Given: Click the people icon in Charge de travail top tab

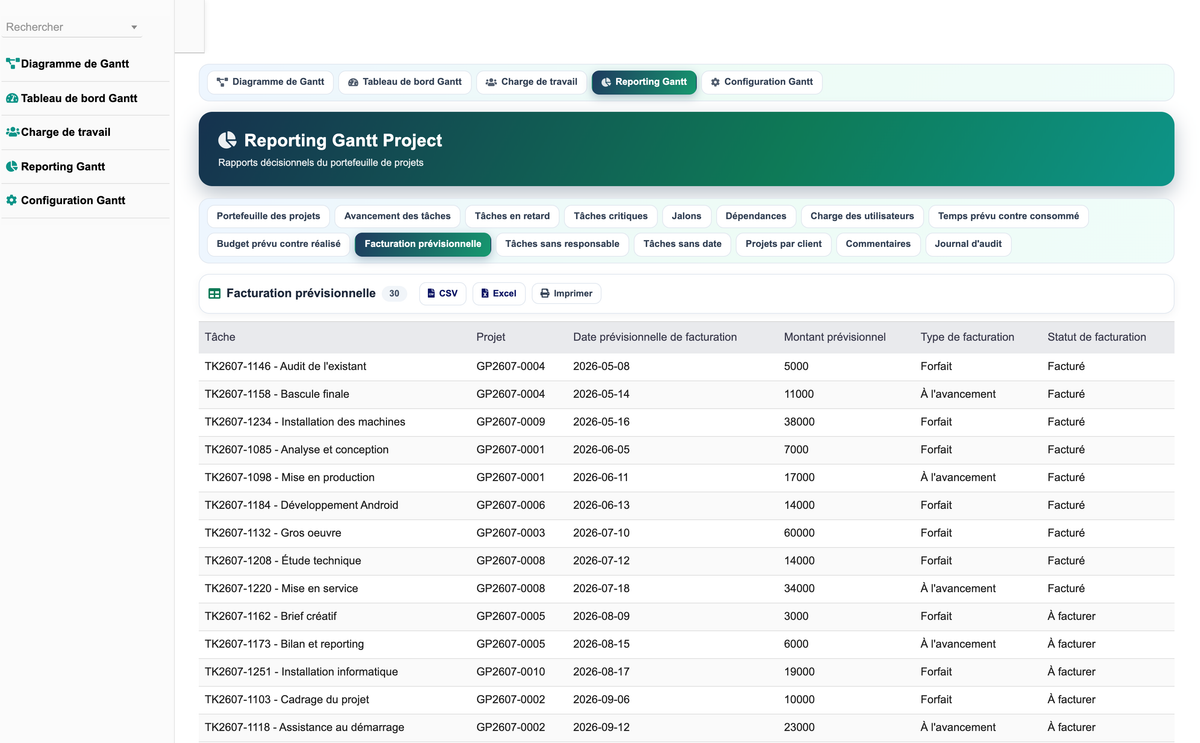Looking at the screenshot, I should click(491, 82).
